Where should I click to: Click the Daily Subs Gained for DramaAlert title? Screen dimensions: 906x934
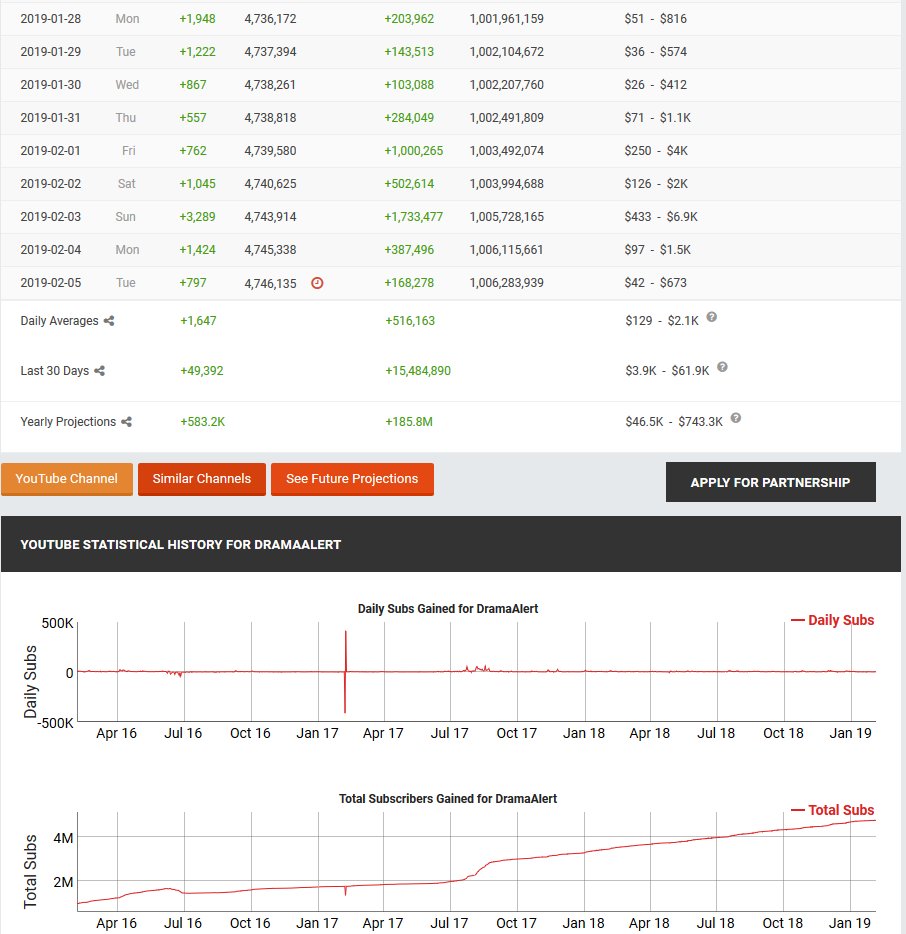coord(447,609)
